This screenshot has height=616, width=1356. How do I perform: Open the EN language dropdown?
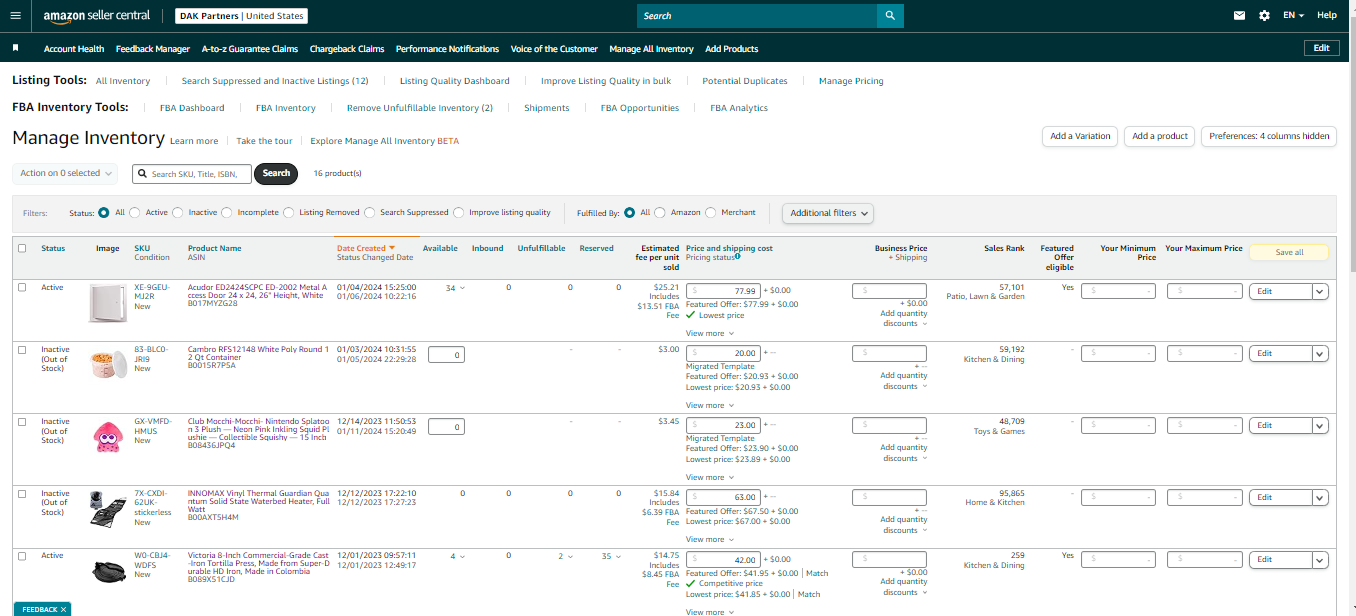click(x=1293, y=16)
